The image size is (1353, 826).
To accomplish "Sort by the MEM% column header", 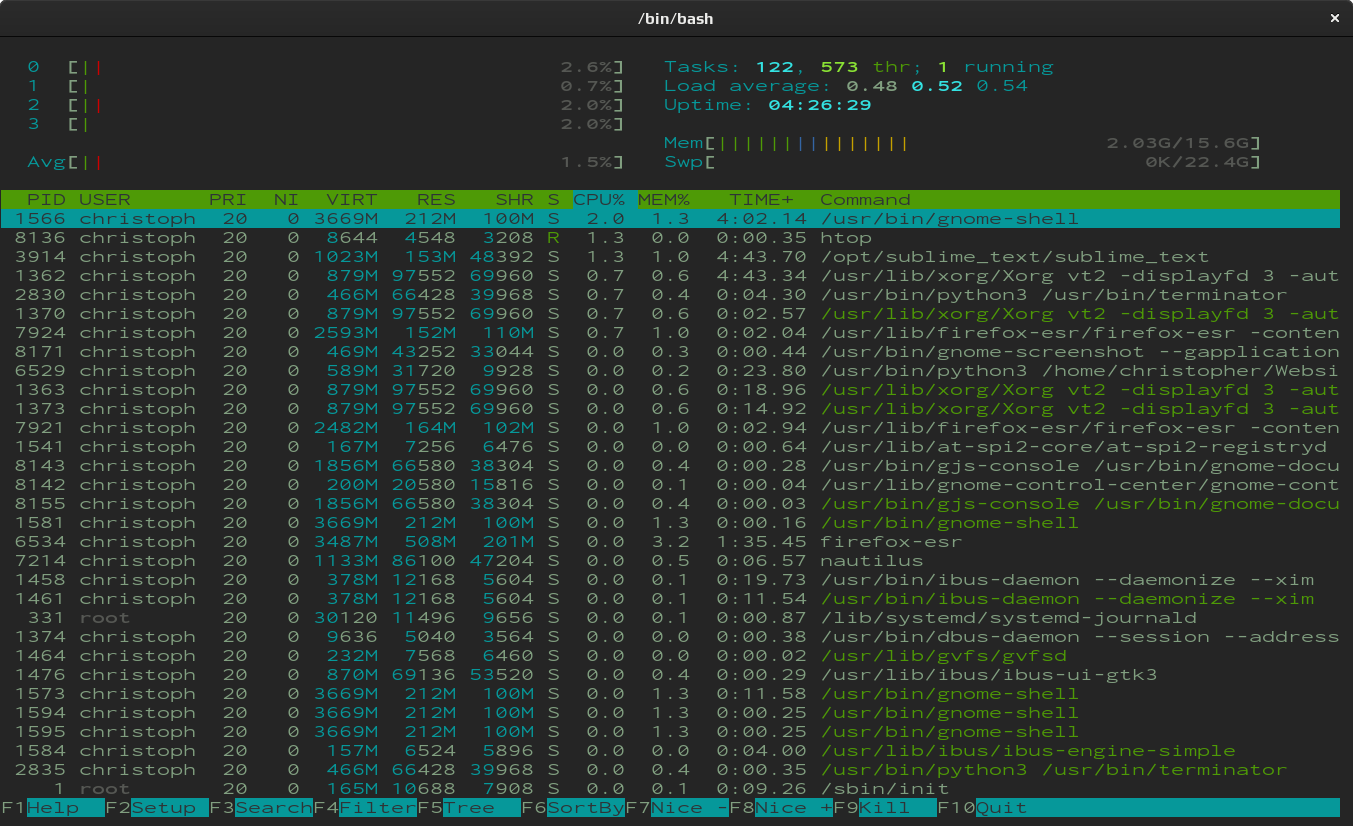I will (664, 200).
